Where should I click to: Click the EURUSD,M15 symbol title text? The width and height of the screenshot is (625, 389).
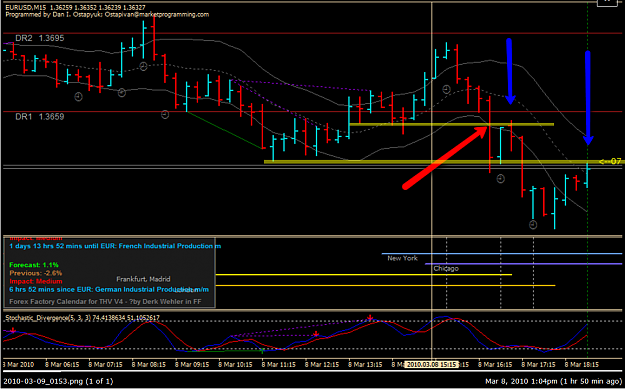pyautogui.click(x=25, y=8)
